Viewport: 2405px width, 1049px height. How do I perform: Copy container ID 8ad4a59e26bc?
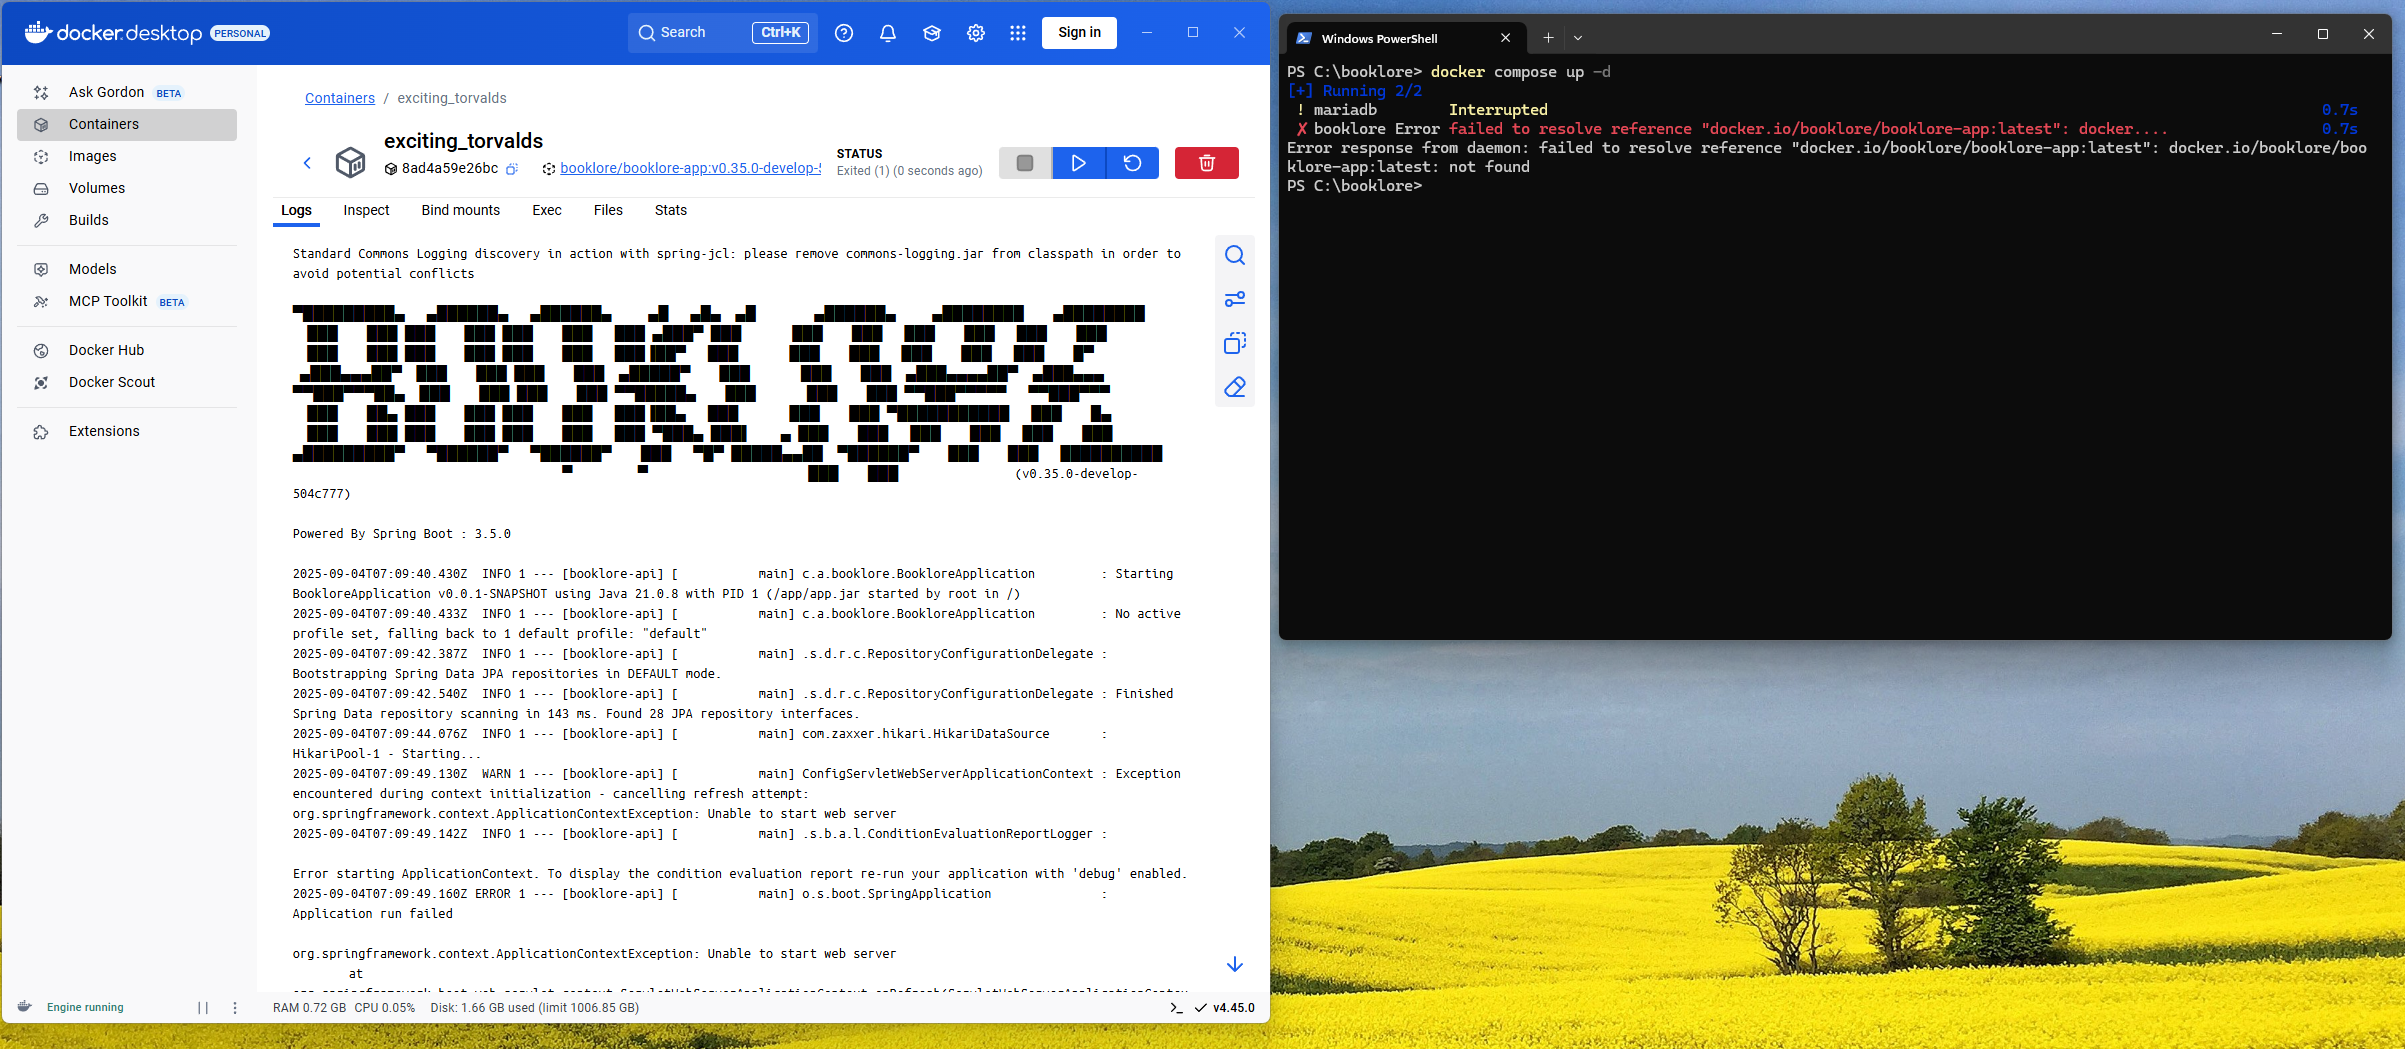pos(512,169)
